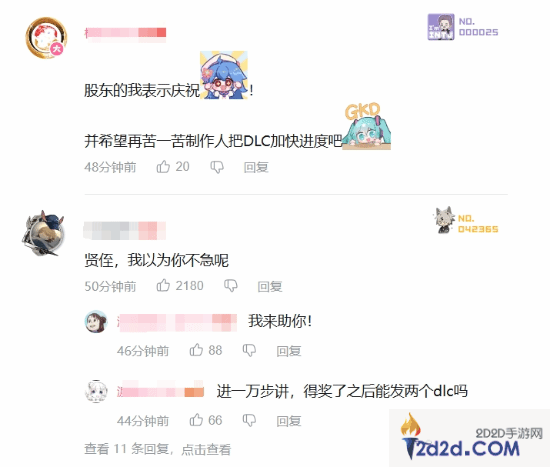Open the second commenter's avatar with rabbit ears
This screenshot has height=467, width=550.
pyautogui.click(x=43, y=232)
